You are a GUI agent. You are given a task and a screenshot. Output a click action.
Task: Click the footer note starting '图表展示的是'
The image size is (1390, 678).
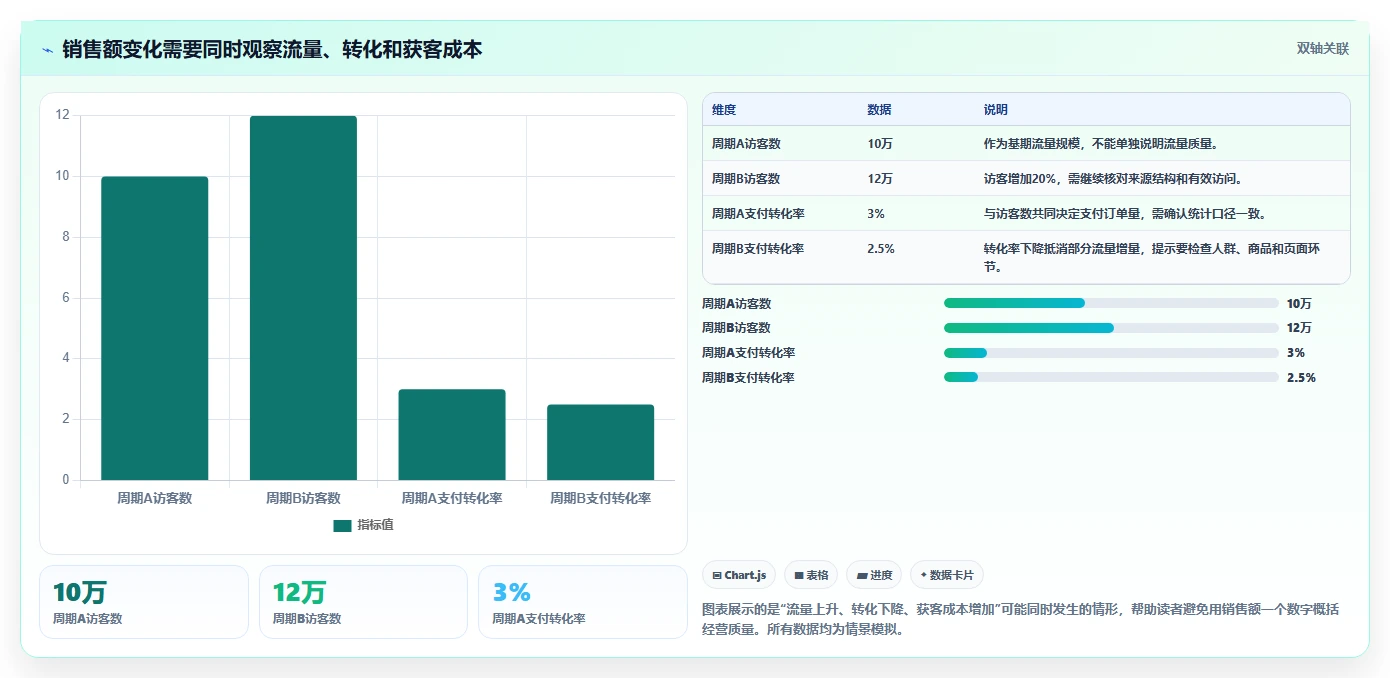pos(1021,620)
